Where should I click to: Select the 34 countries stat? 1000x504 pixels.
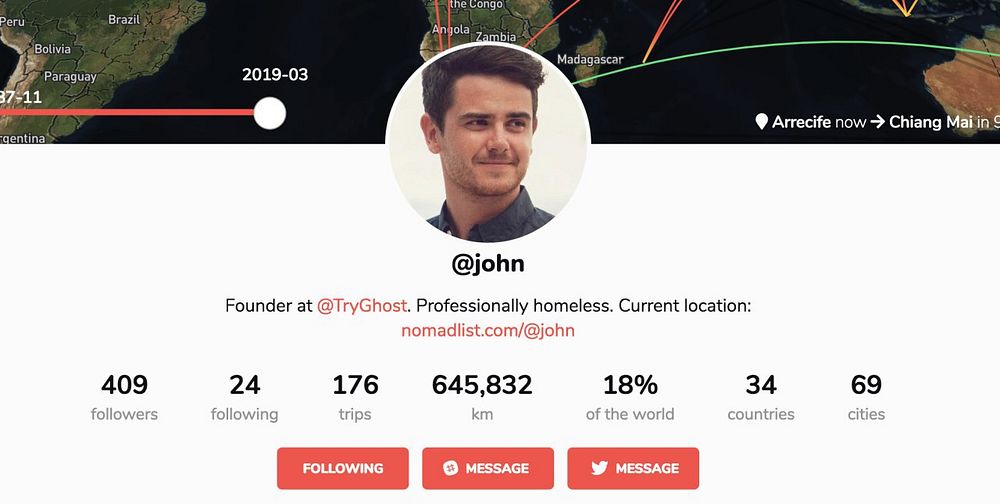point(761,398)
